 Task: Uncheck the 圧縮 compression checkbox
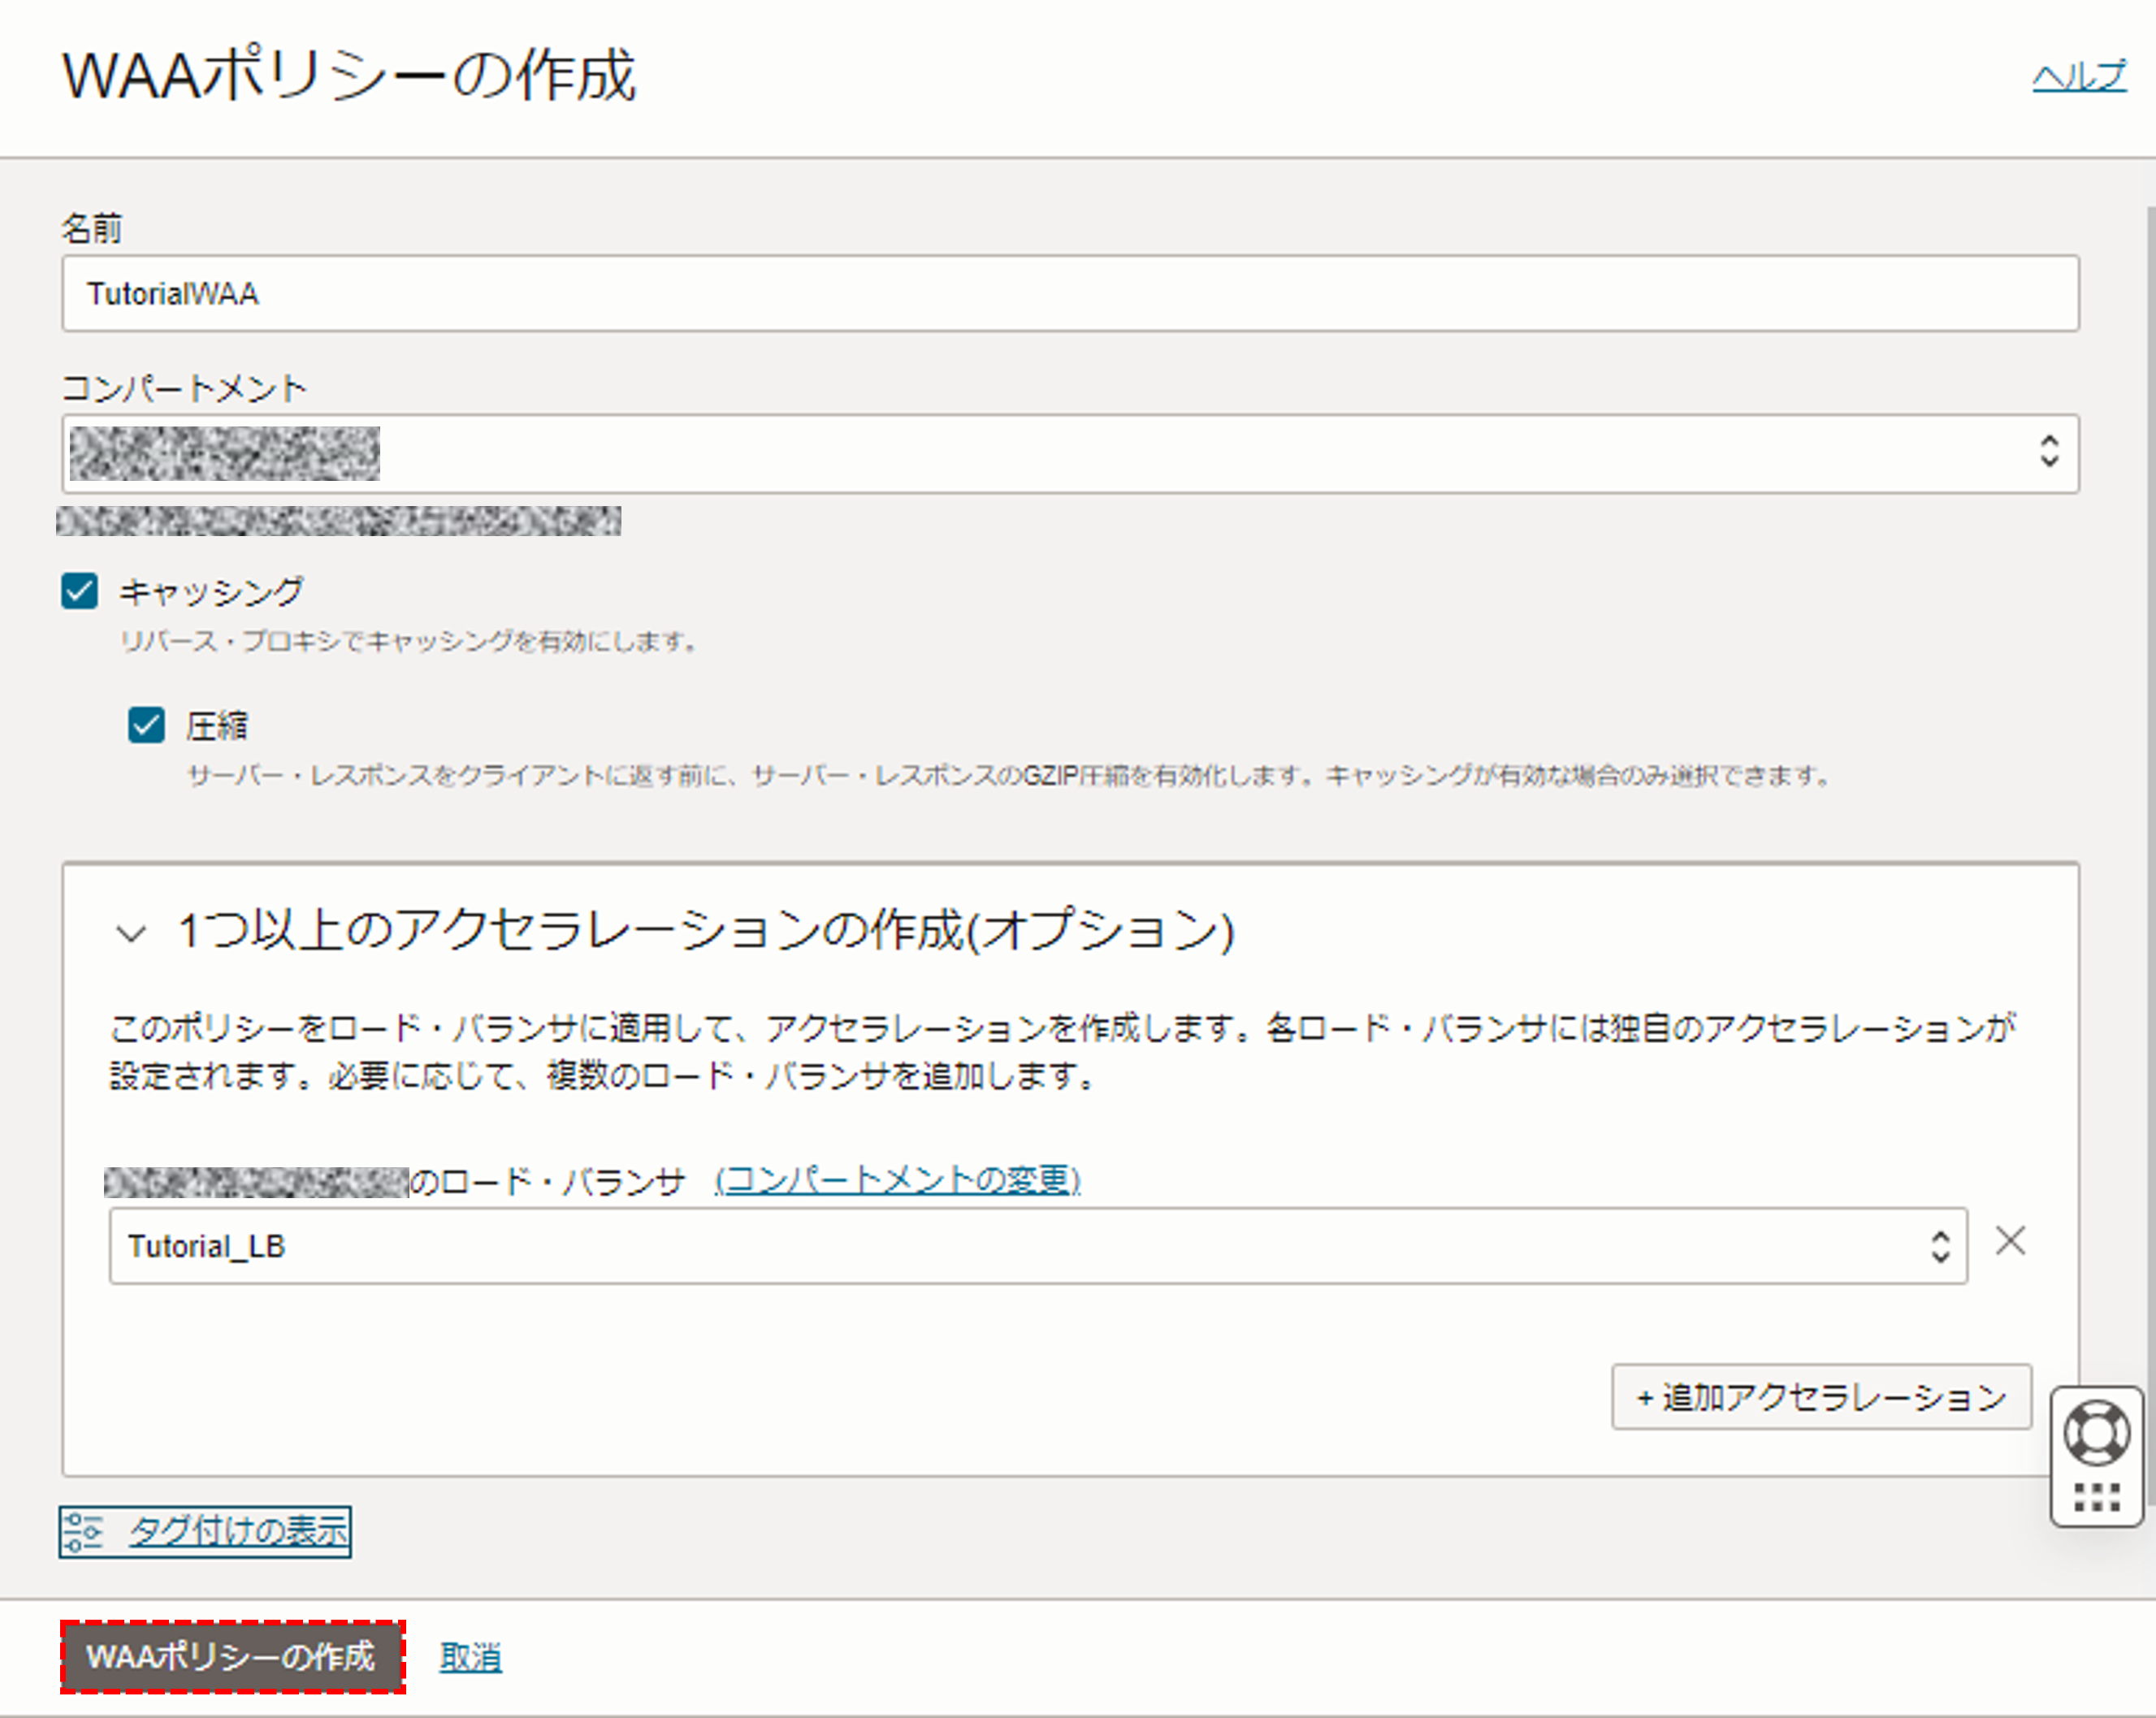(146, 725)
